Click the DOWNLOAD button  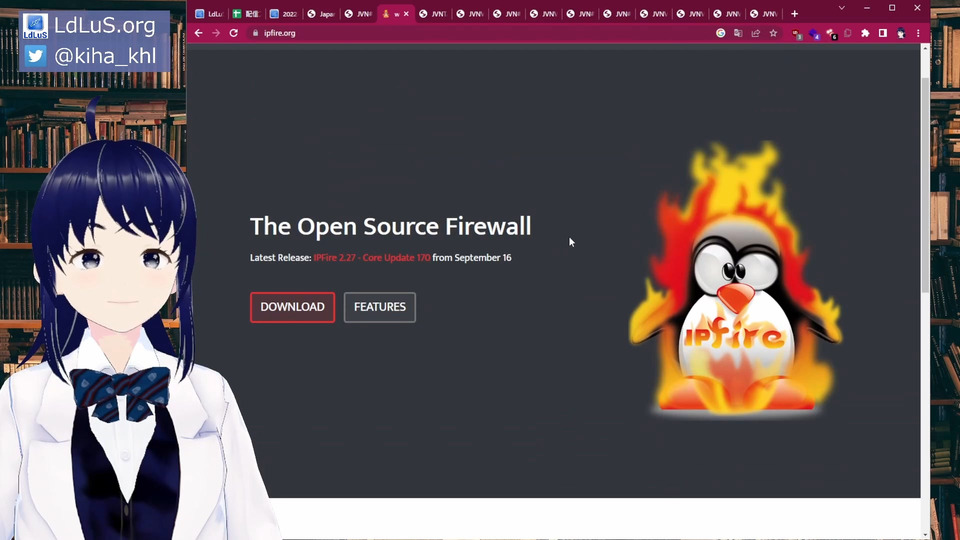[x=292, y=307]
